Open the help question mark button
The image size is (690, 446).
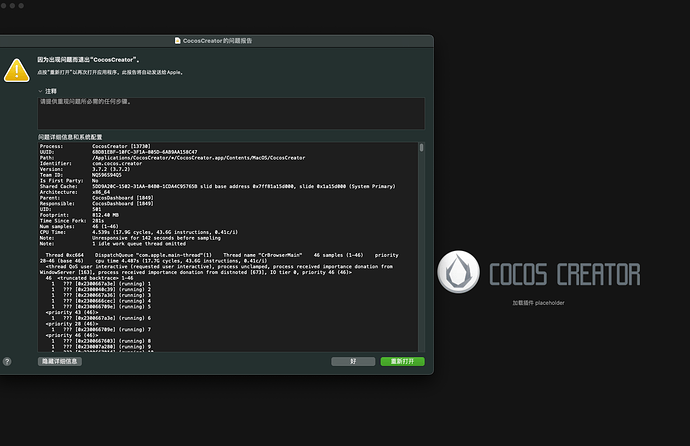click(7, 362)
